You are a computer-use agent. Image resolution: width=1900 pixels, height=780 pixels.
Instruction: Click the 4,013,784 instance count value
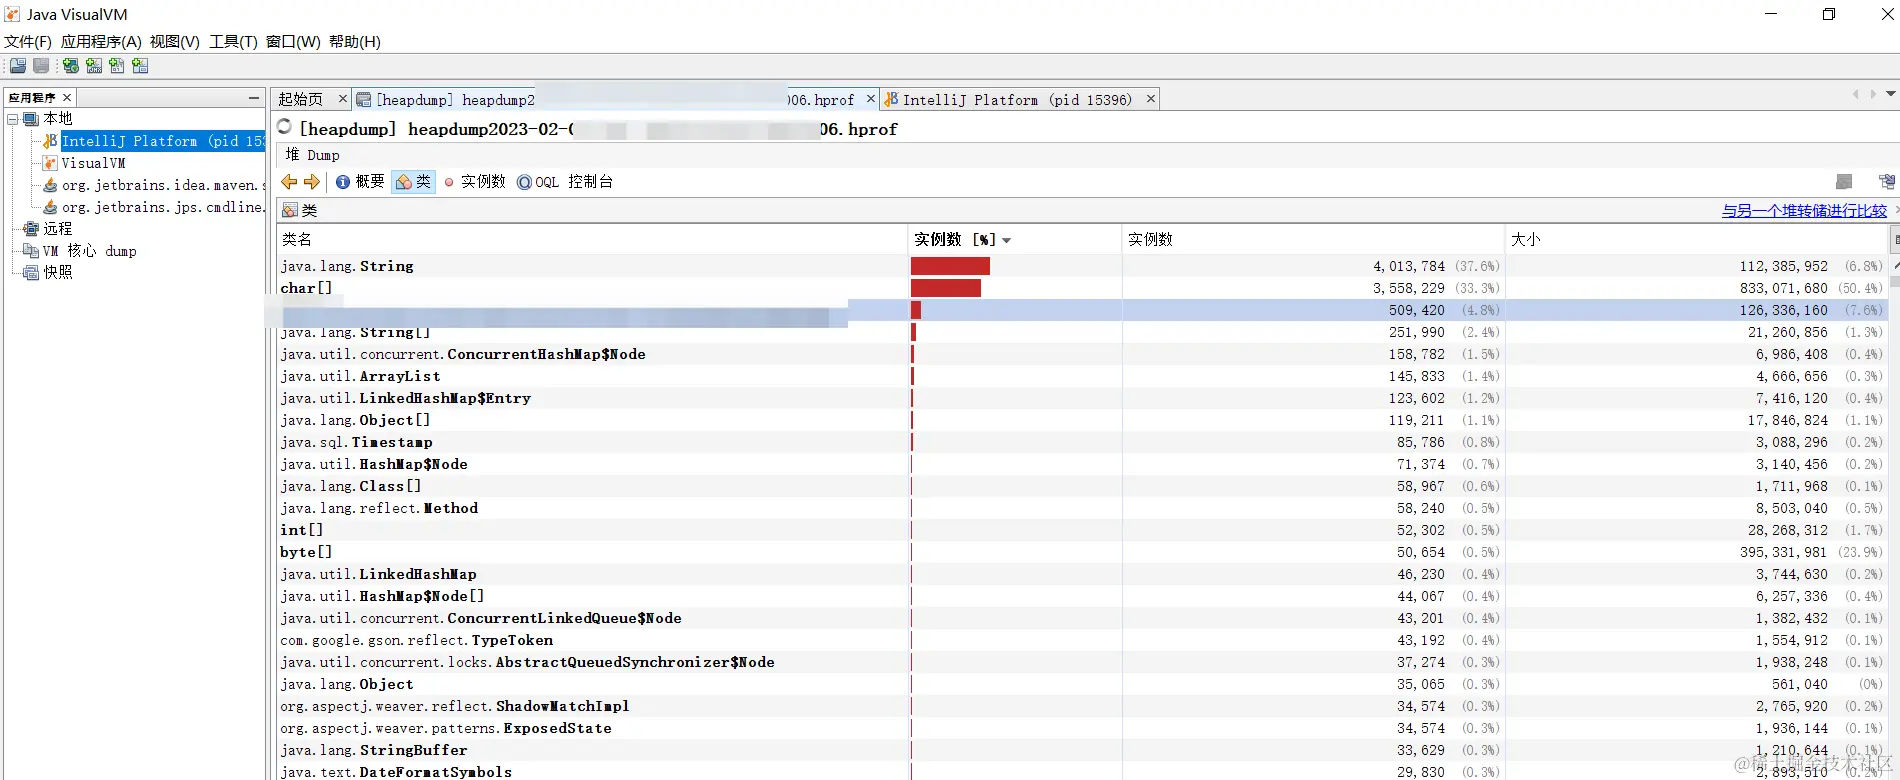pos(1408,266)
